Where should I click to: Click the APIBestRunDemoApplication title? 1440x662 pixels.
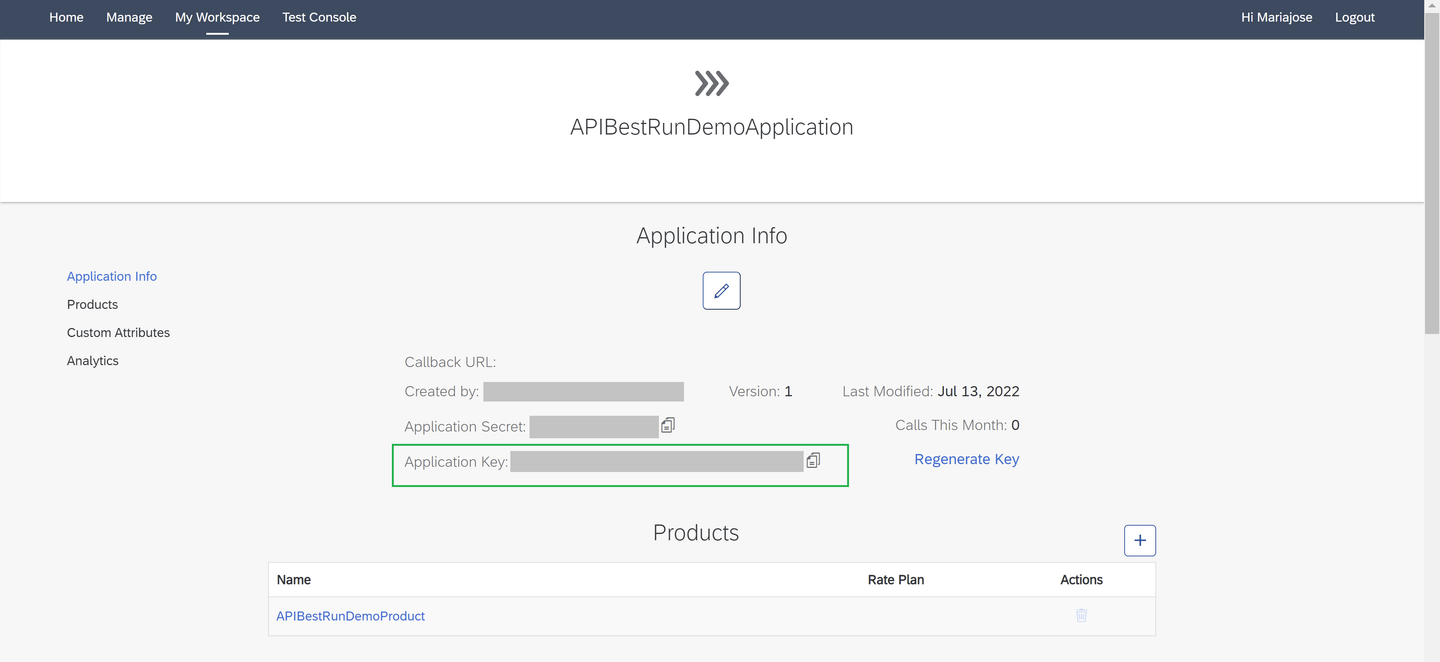click(x=712, y=127)
